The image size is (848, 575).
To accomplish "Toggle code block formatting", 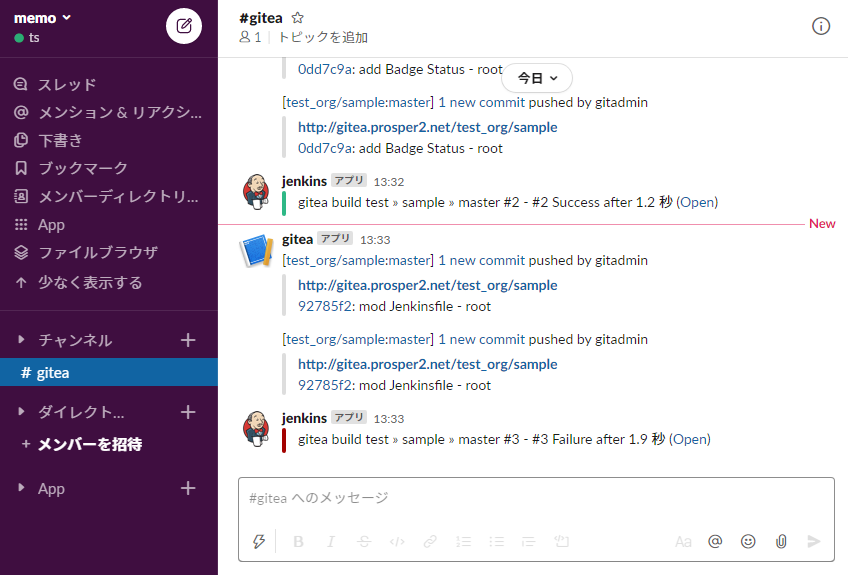I will pos(562,541).
